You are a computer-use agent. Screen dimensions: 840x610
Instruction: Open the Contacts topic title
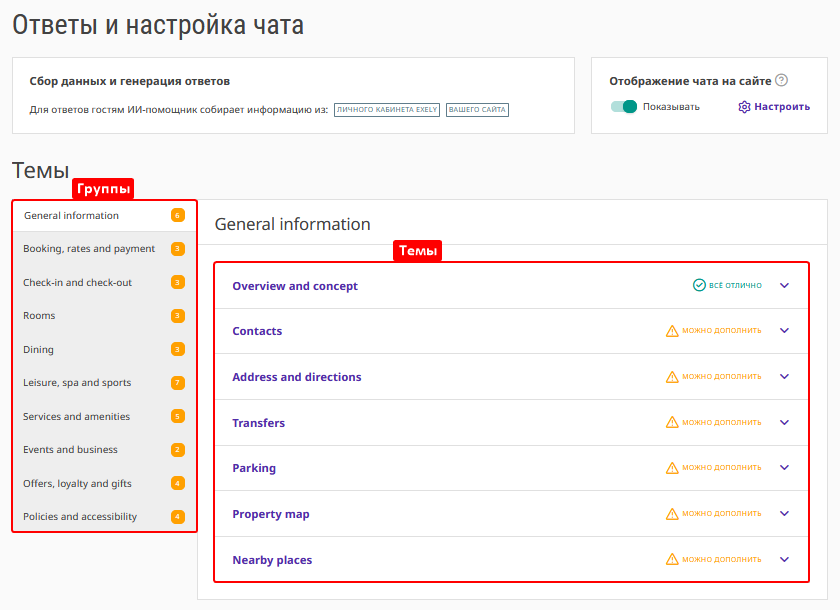(x=257, y=331)
